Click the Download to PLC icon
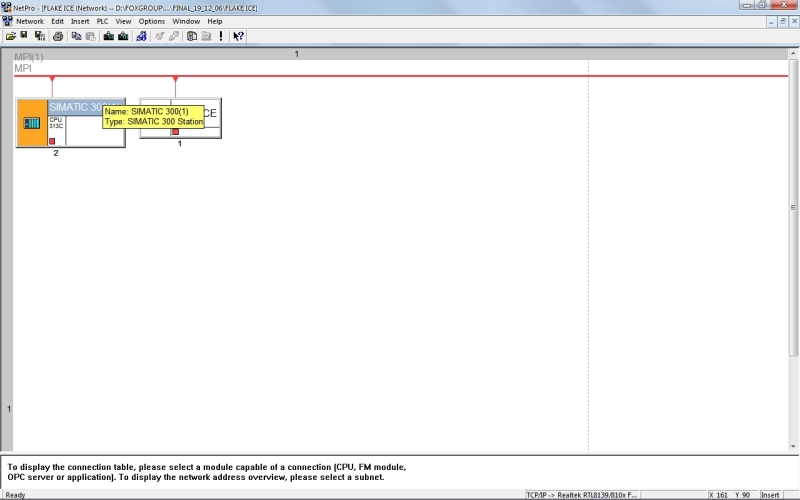This screenshot has height=500, width=800. pos(108,36)
